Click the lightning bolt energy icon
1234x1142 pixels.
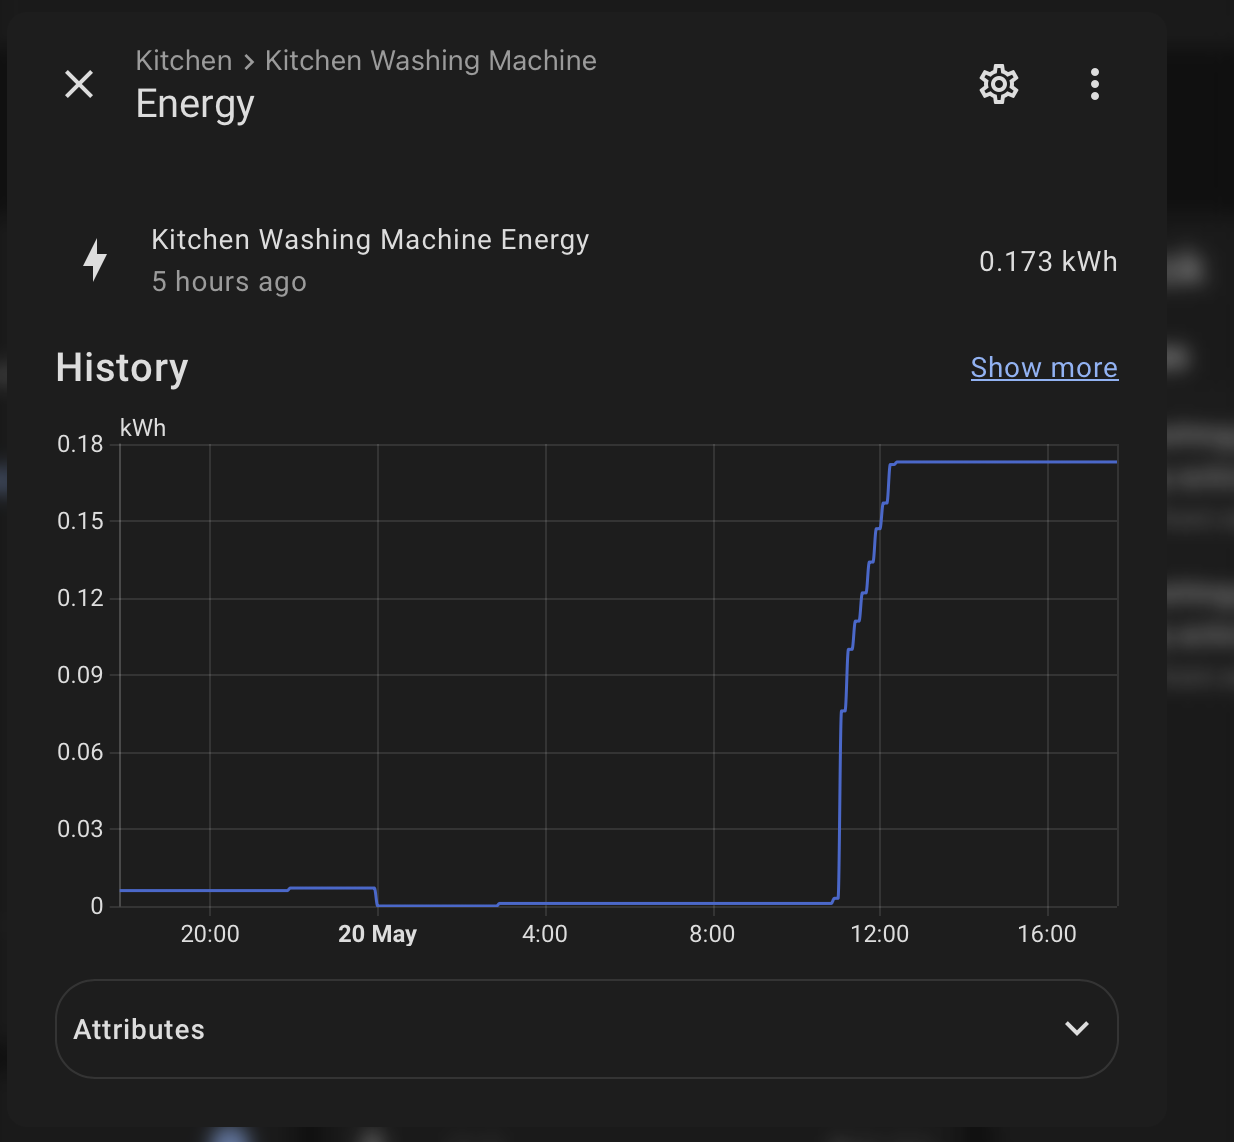(x=95, y=260)
